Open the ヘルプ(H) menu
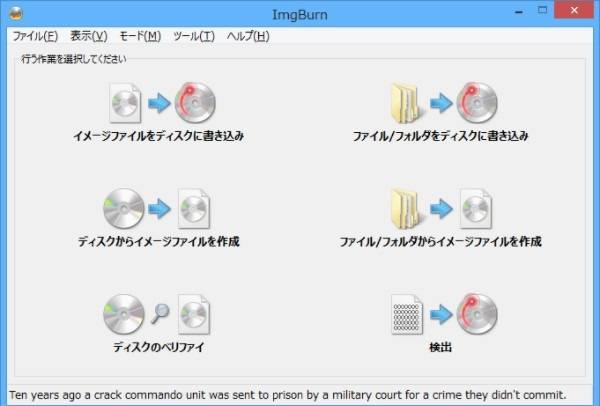The image size is (600, 406). pos(248,36)
